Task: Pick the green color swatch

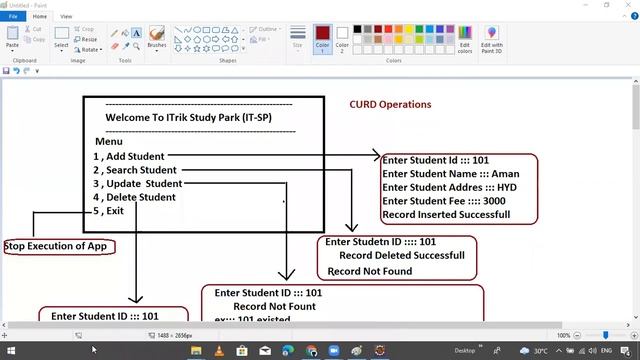Action: pyautogui.click(x=419, y=29)
